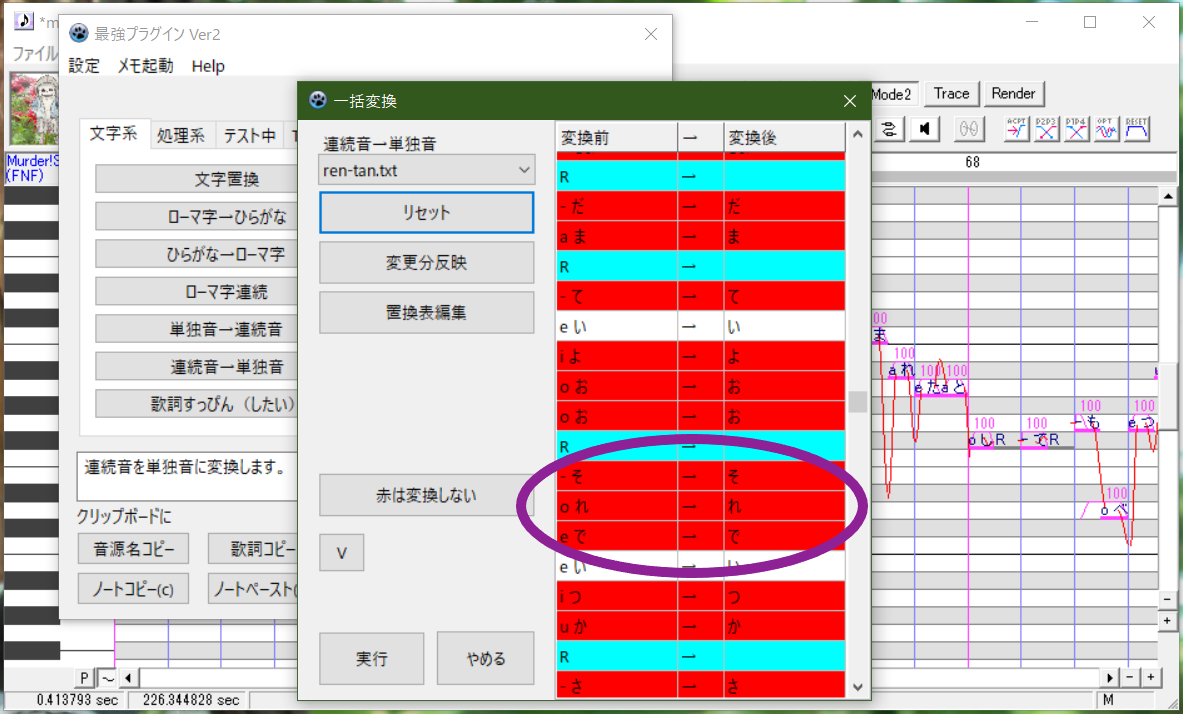Expand the ~ control near the bottom left
Screen dimensions: 1183x714
pos(108,677)
